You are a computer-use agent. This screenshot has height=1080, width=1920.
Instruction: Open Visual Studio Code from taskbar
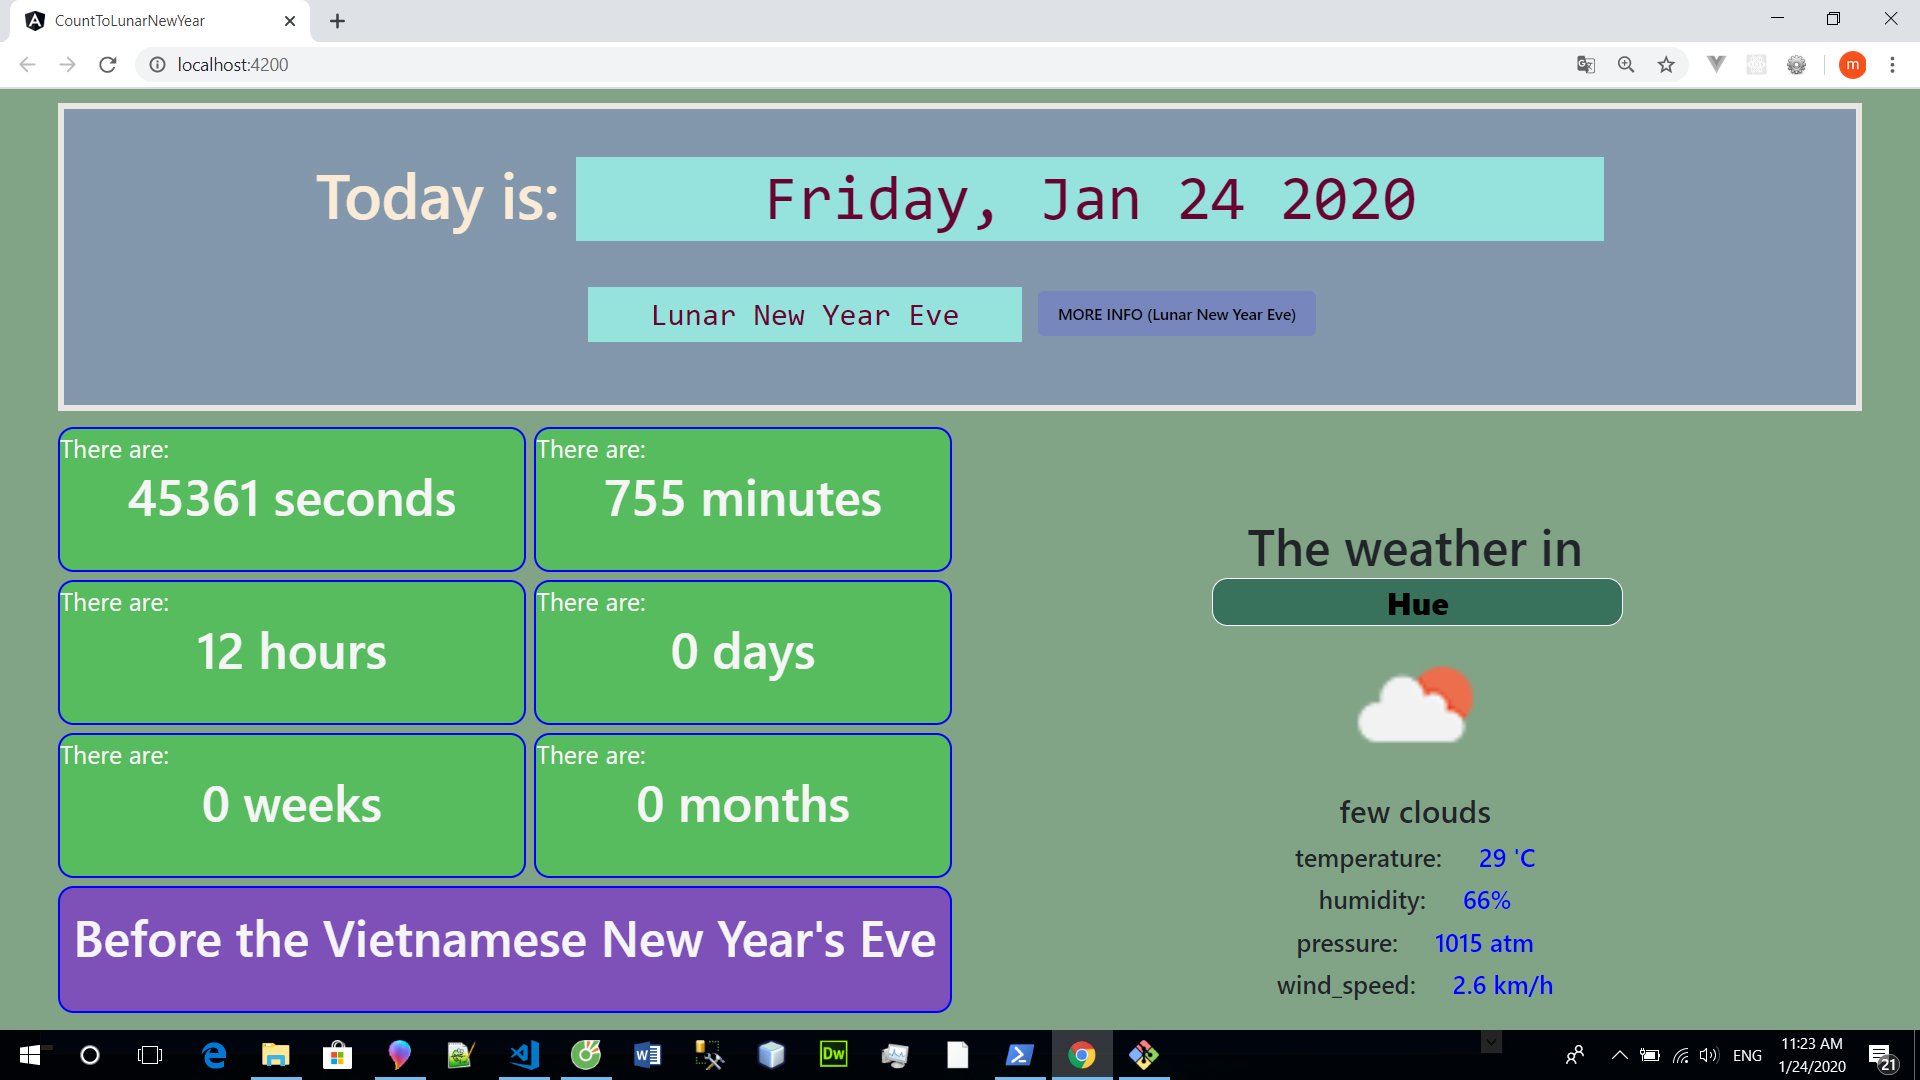click(x=524, y=1055)
